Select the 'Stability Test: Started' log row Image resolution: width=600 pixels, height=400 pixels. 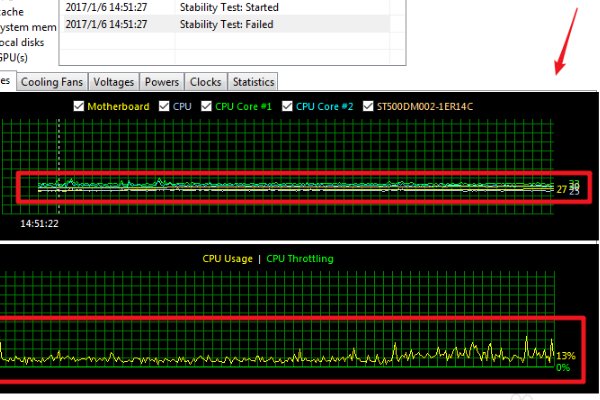(230, 8)
